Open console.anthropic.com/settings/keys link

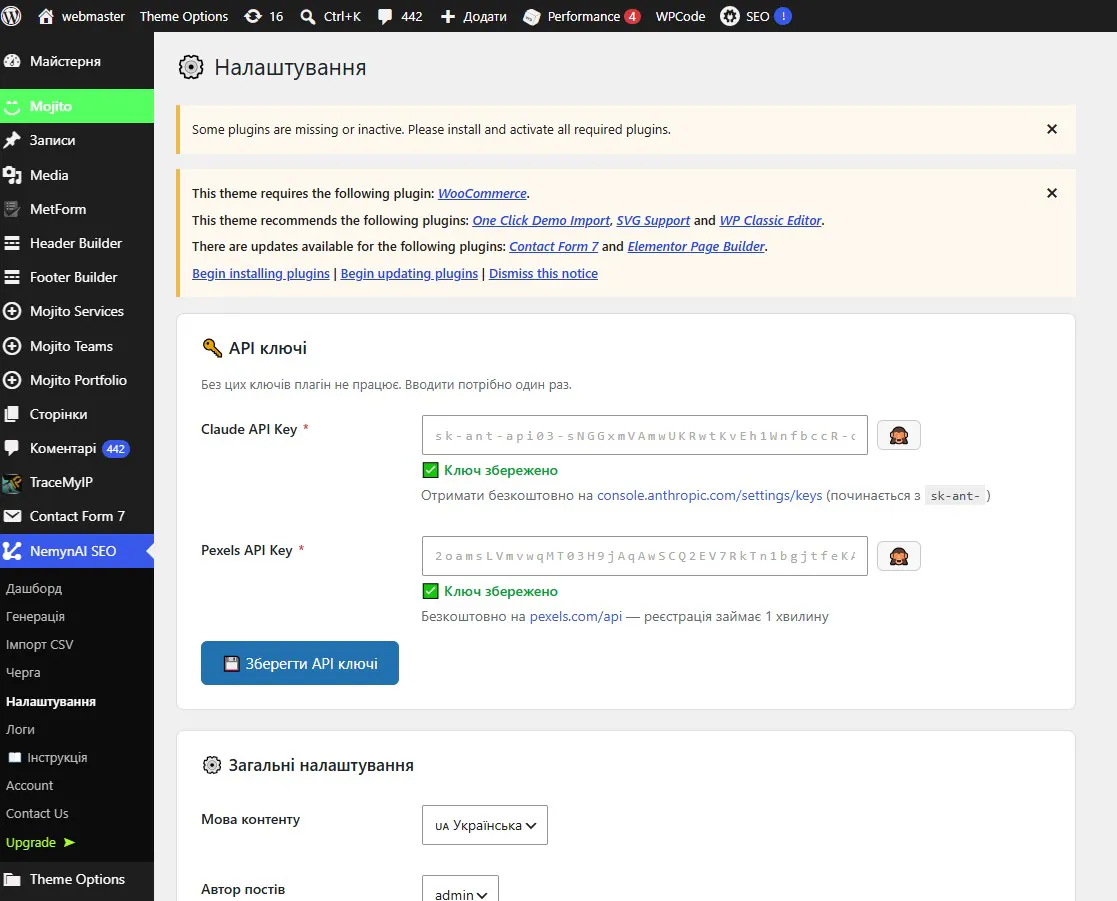coord(710,495)
